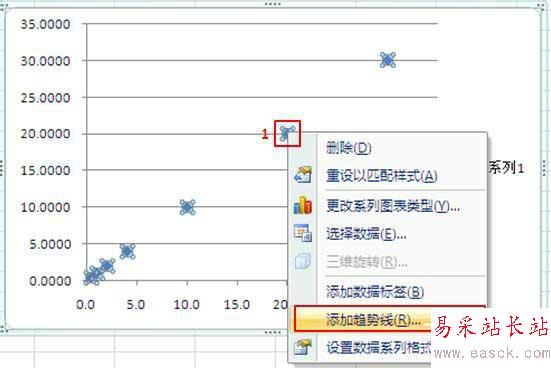Choose 添加趋势线(R)... menu item

click(x=373, y=320)
